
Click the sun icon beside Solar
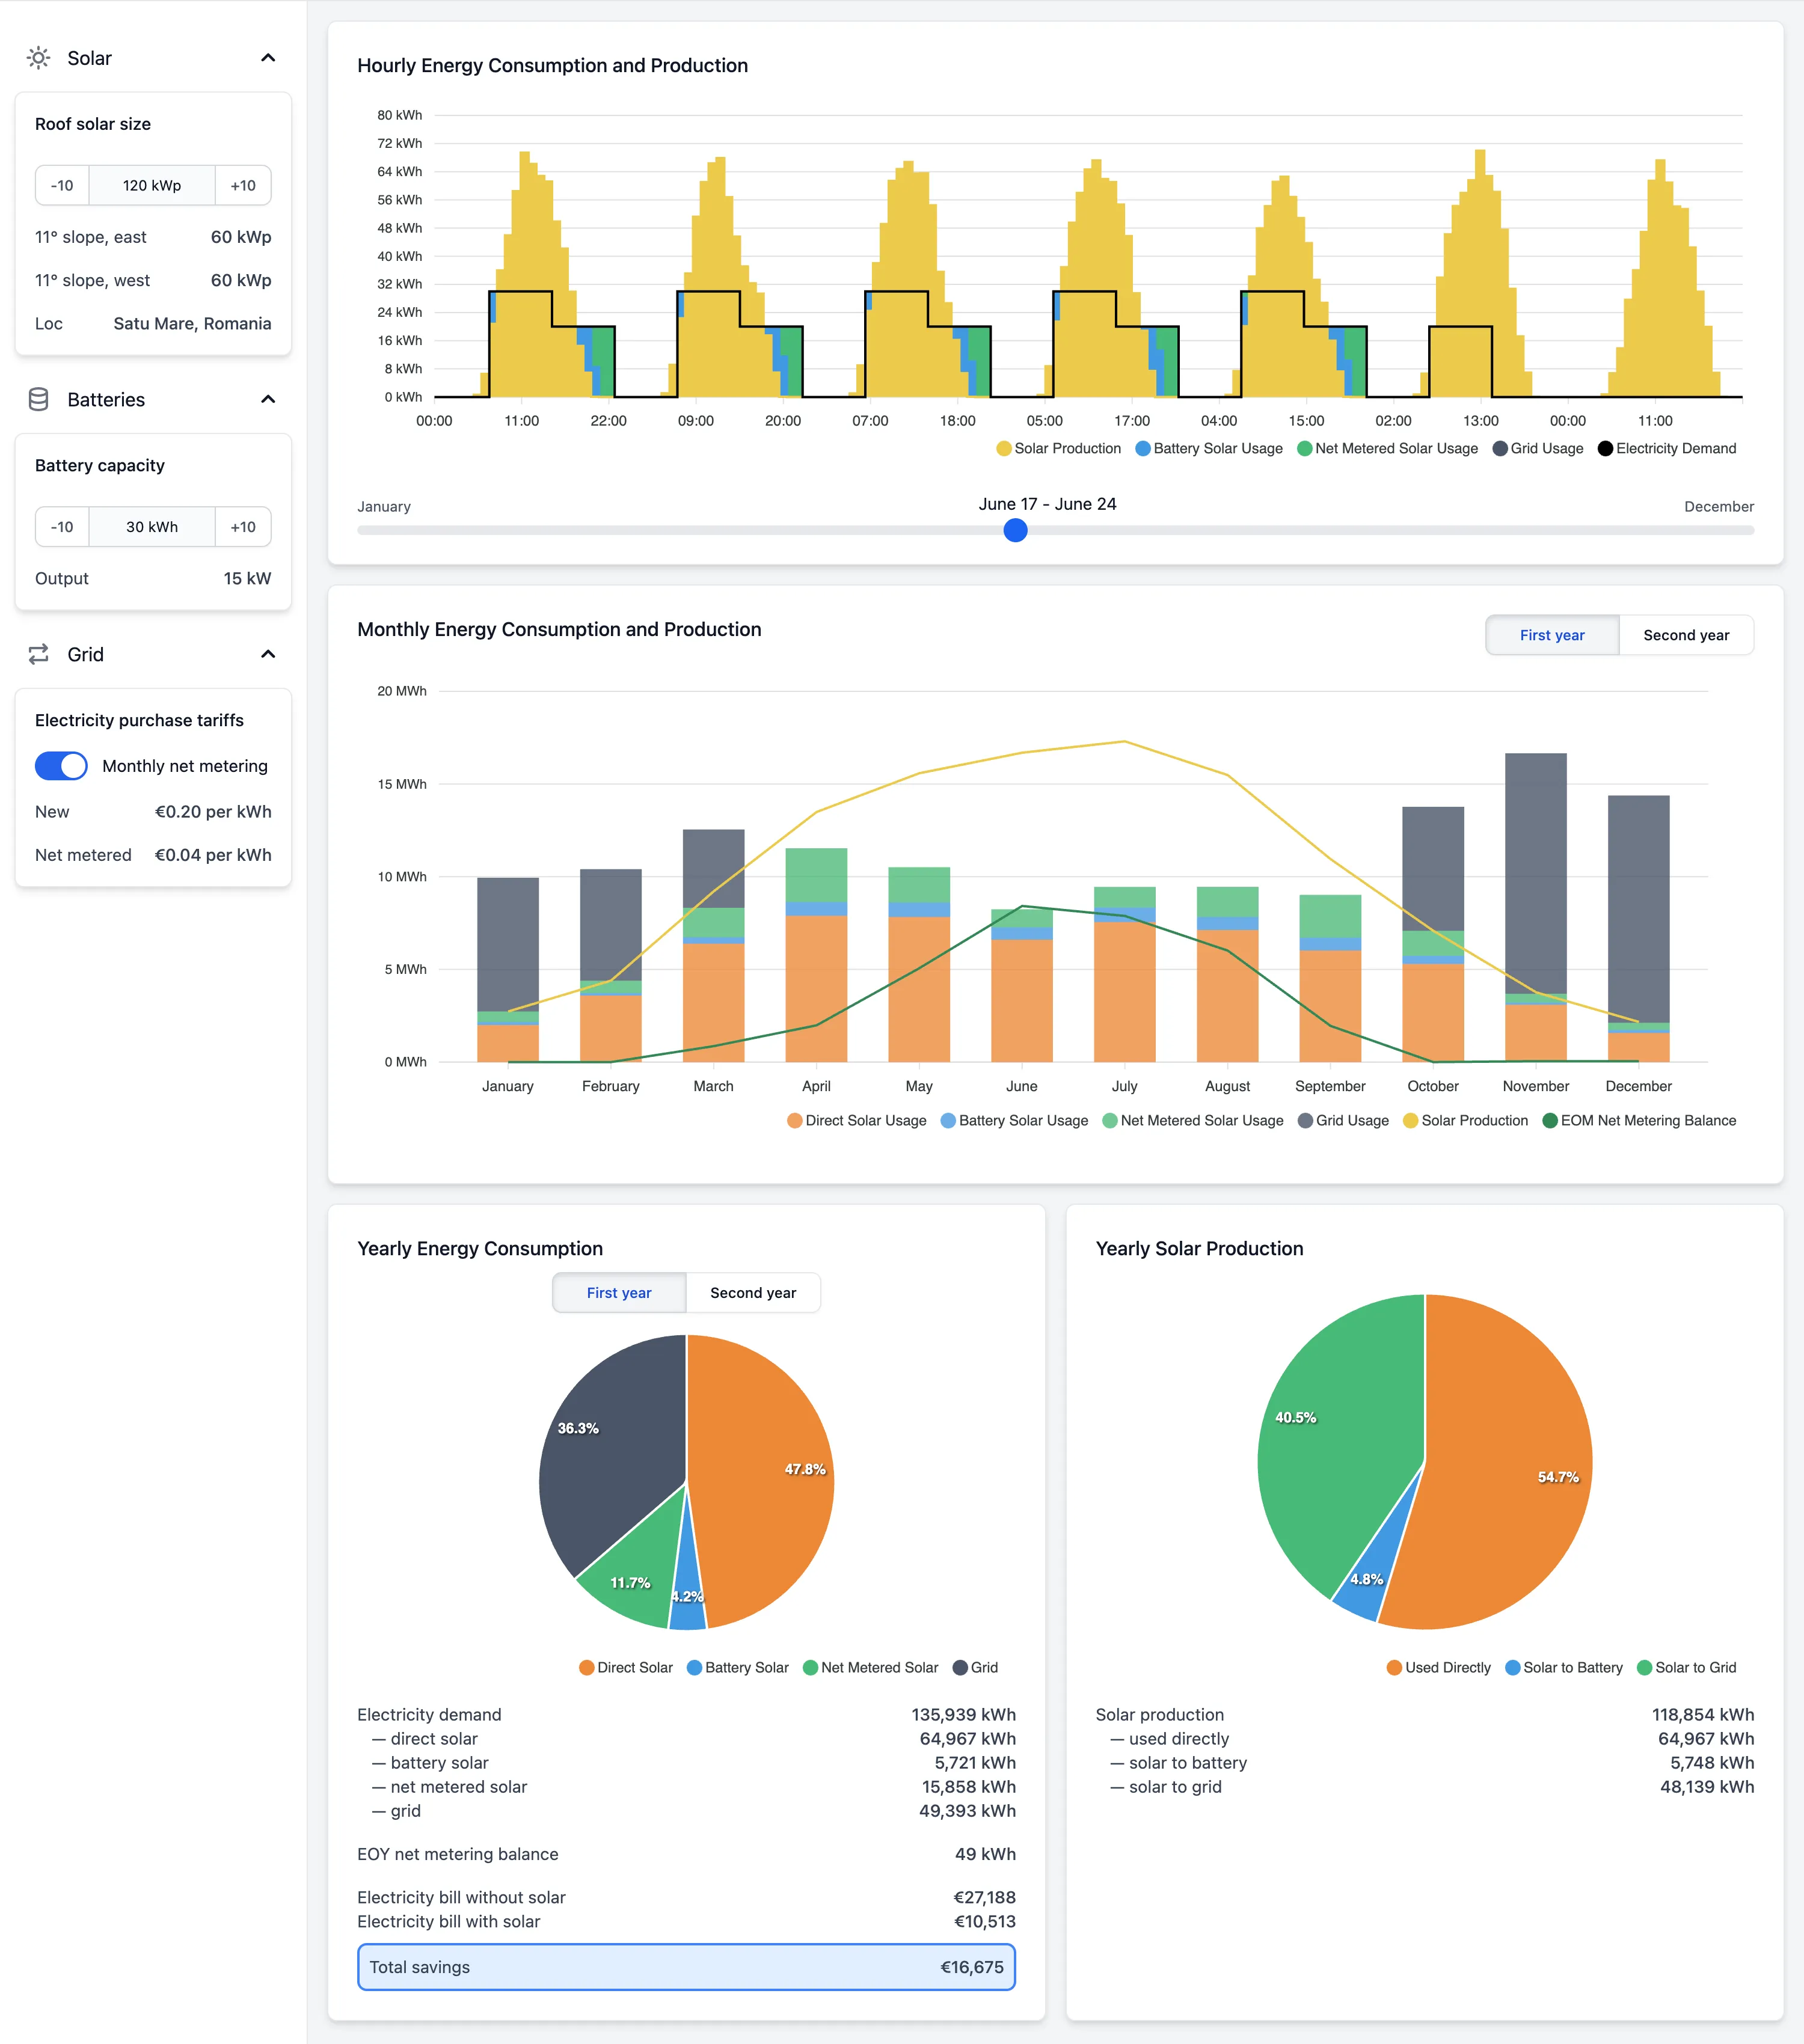click(x=38, y=58)
